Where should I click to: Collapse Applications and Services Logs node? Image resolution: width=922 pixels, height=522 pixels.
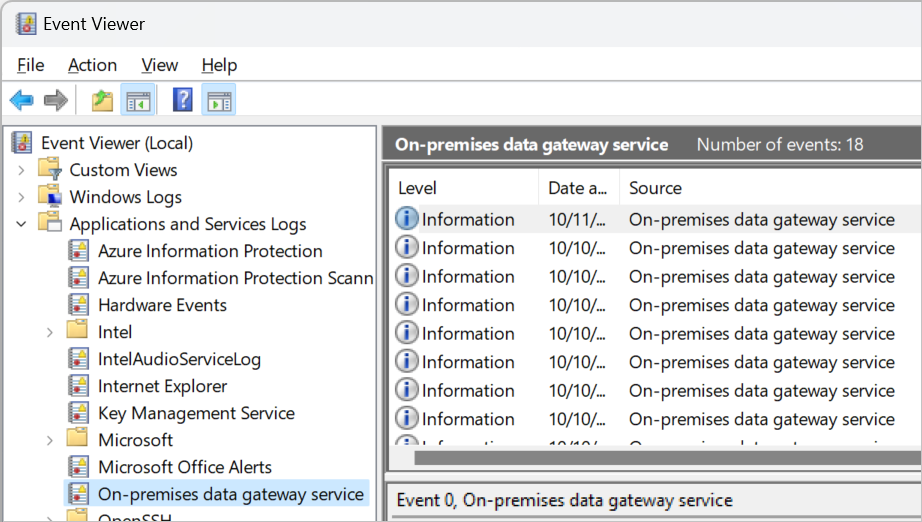tap(22, 224)
